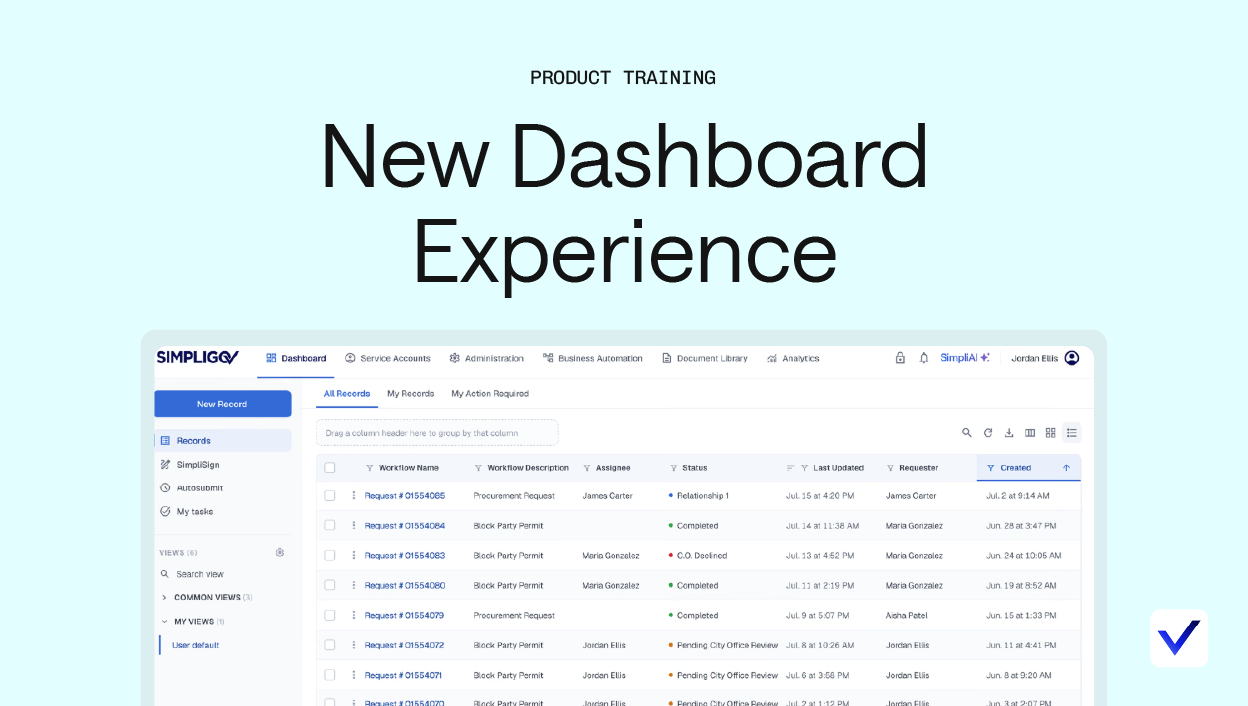Click the column chooser icon
The image size is (1248, 706).
click(1030, 433)
